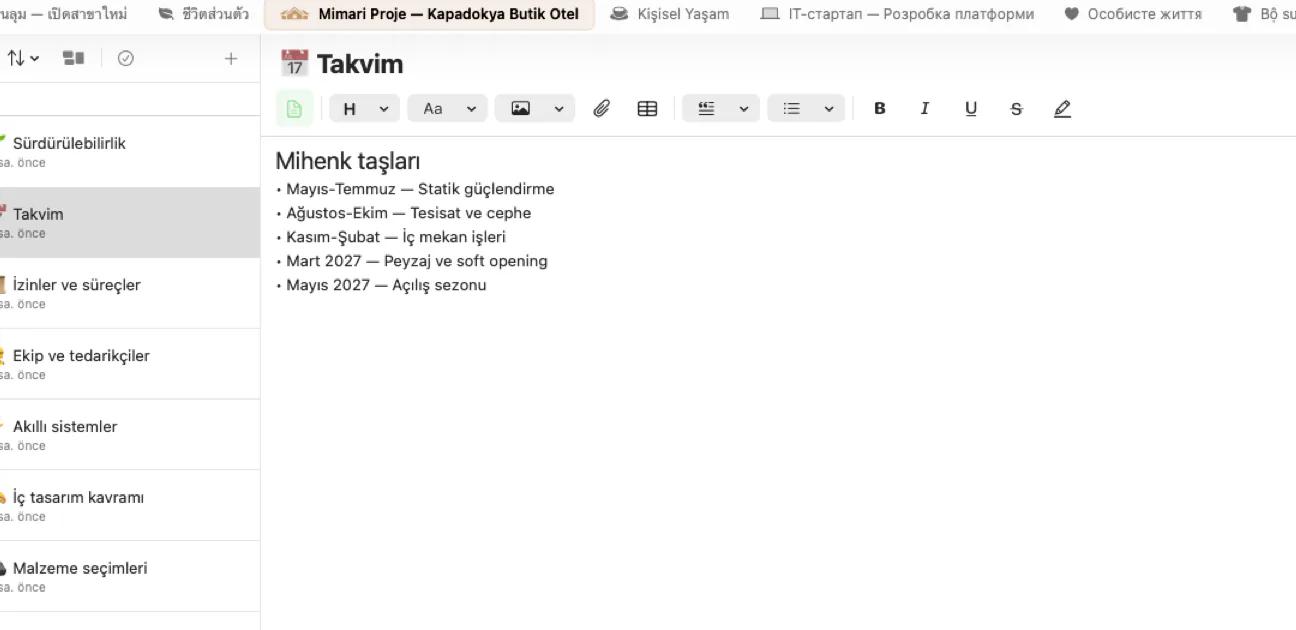This screenshot has height=630, width=1296.
Task: Toggle bold formatting
Action: point(880,109)
